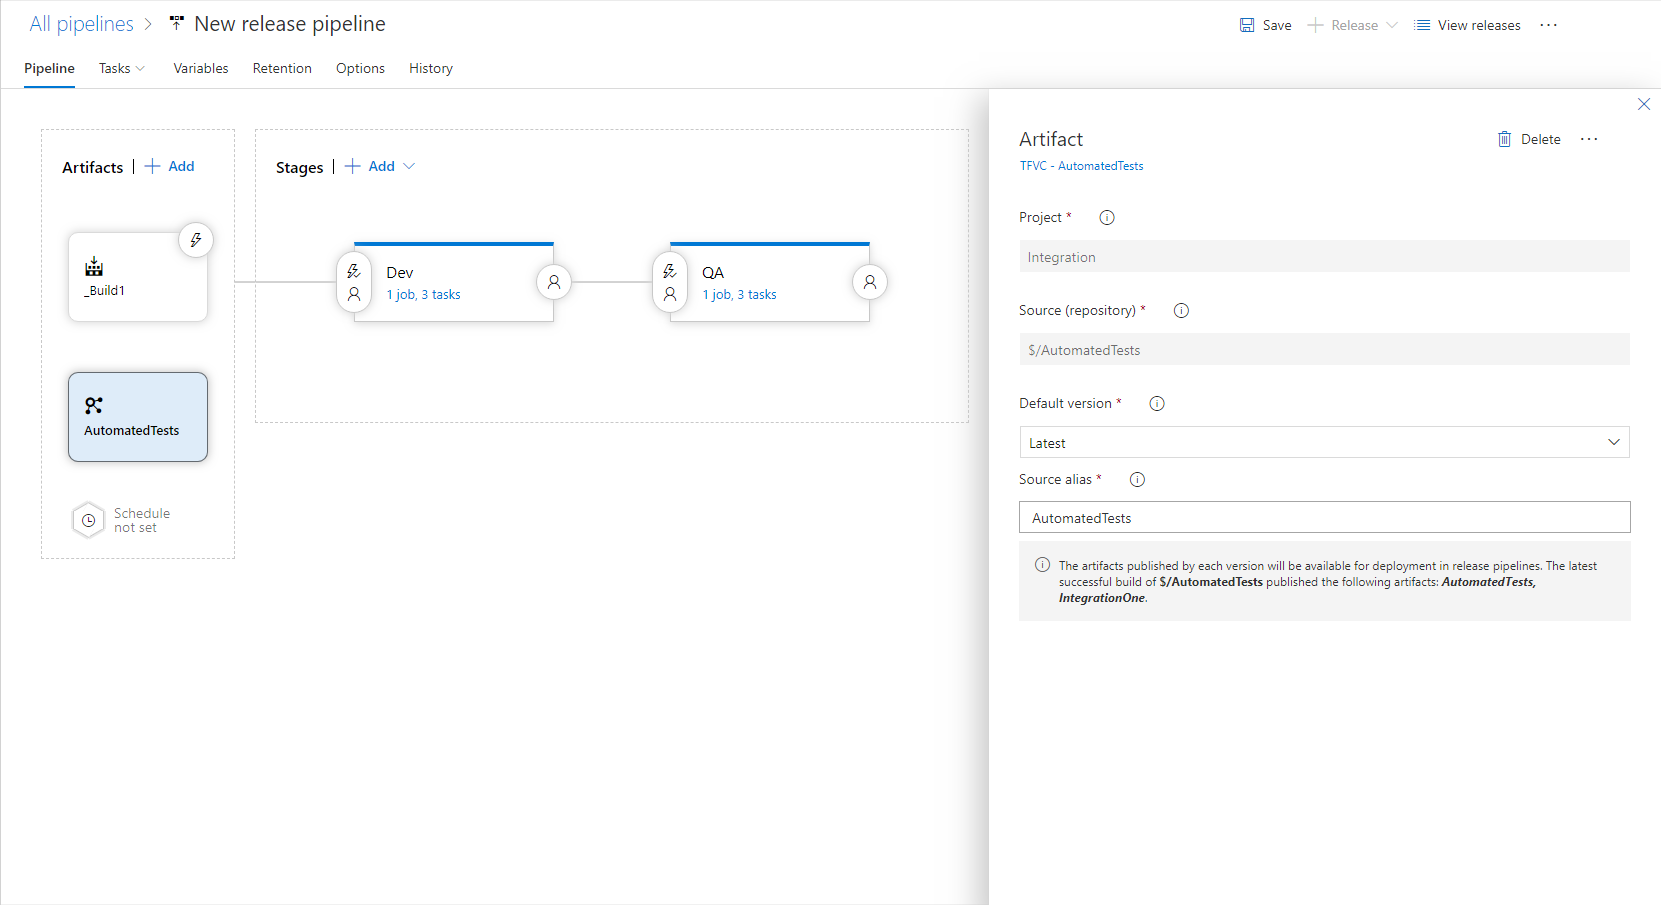Navigate back via All pipelines link

click(x=81, y=23)
